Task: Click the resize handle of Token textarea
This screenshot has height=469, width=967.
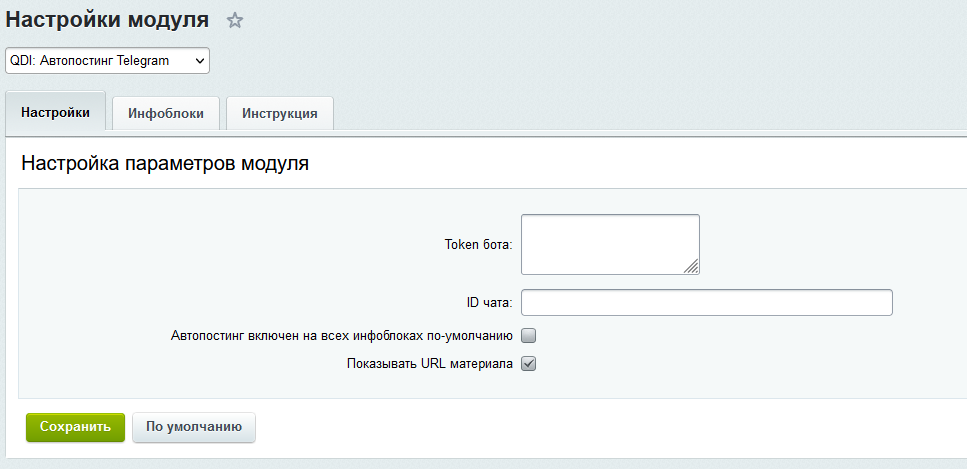Action: [x=692, y=267]
